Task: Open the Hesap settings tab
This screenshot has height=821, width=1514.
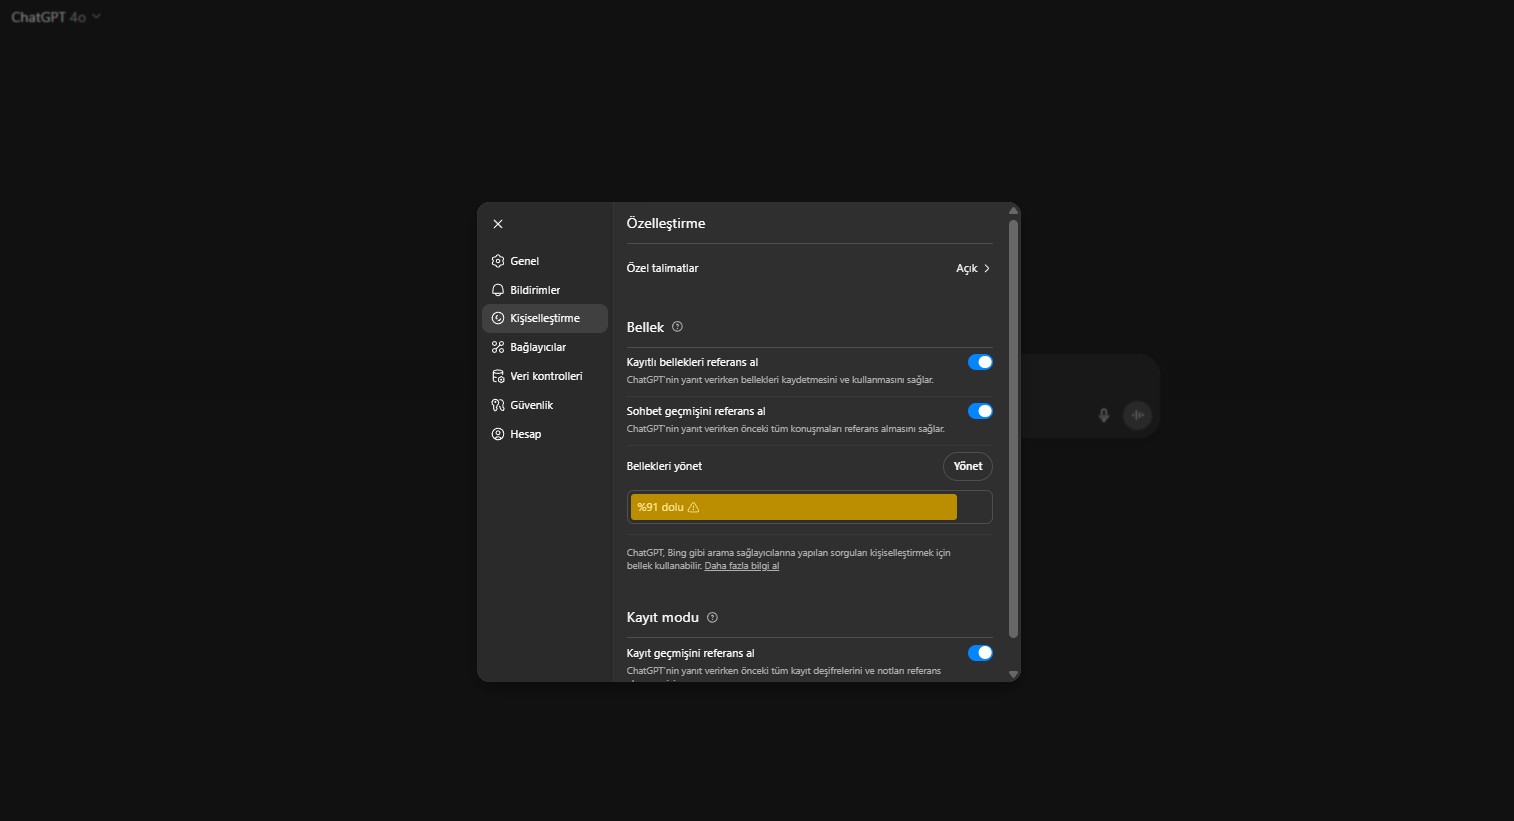Action: (x=545, y=434)
